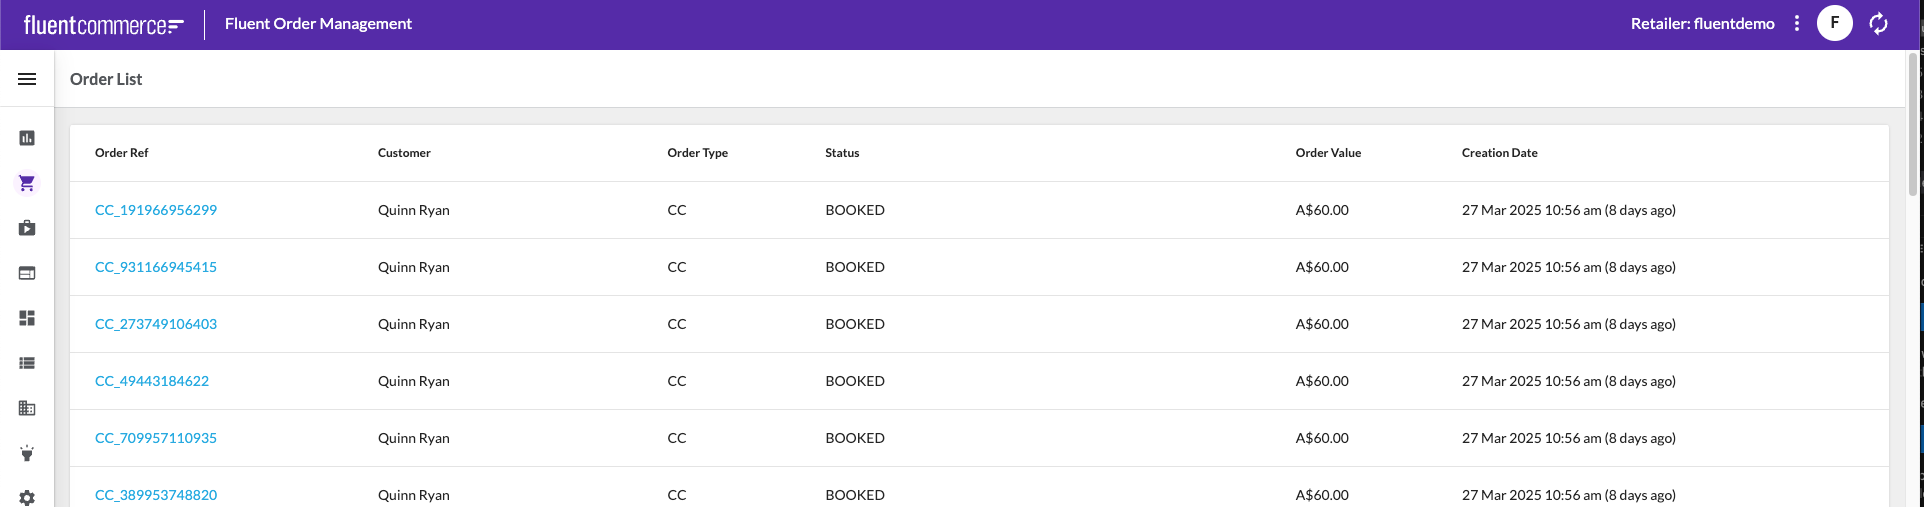Click order link CC_49443184622
This screenshot has height=507, width=1924.
click(x=152, y=381)
